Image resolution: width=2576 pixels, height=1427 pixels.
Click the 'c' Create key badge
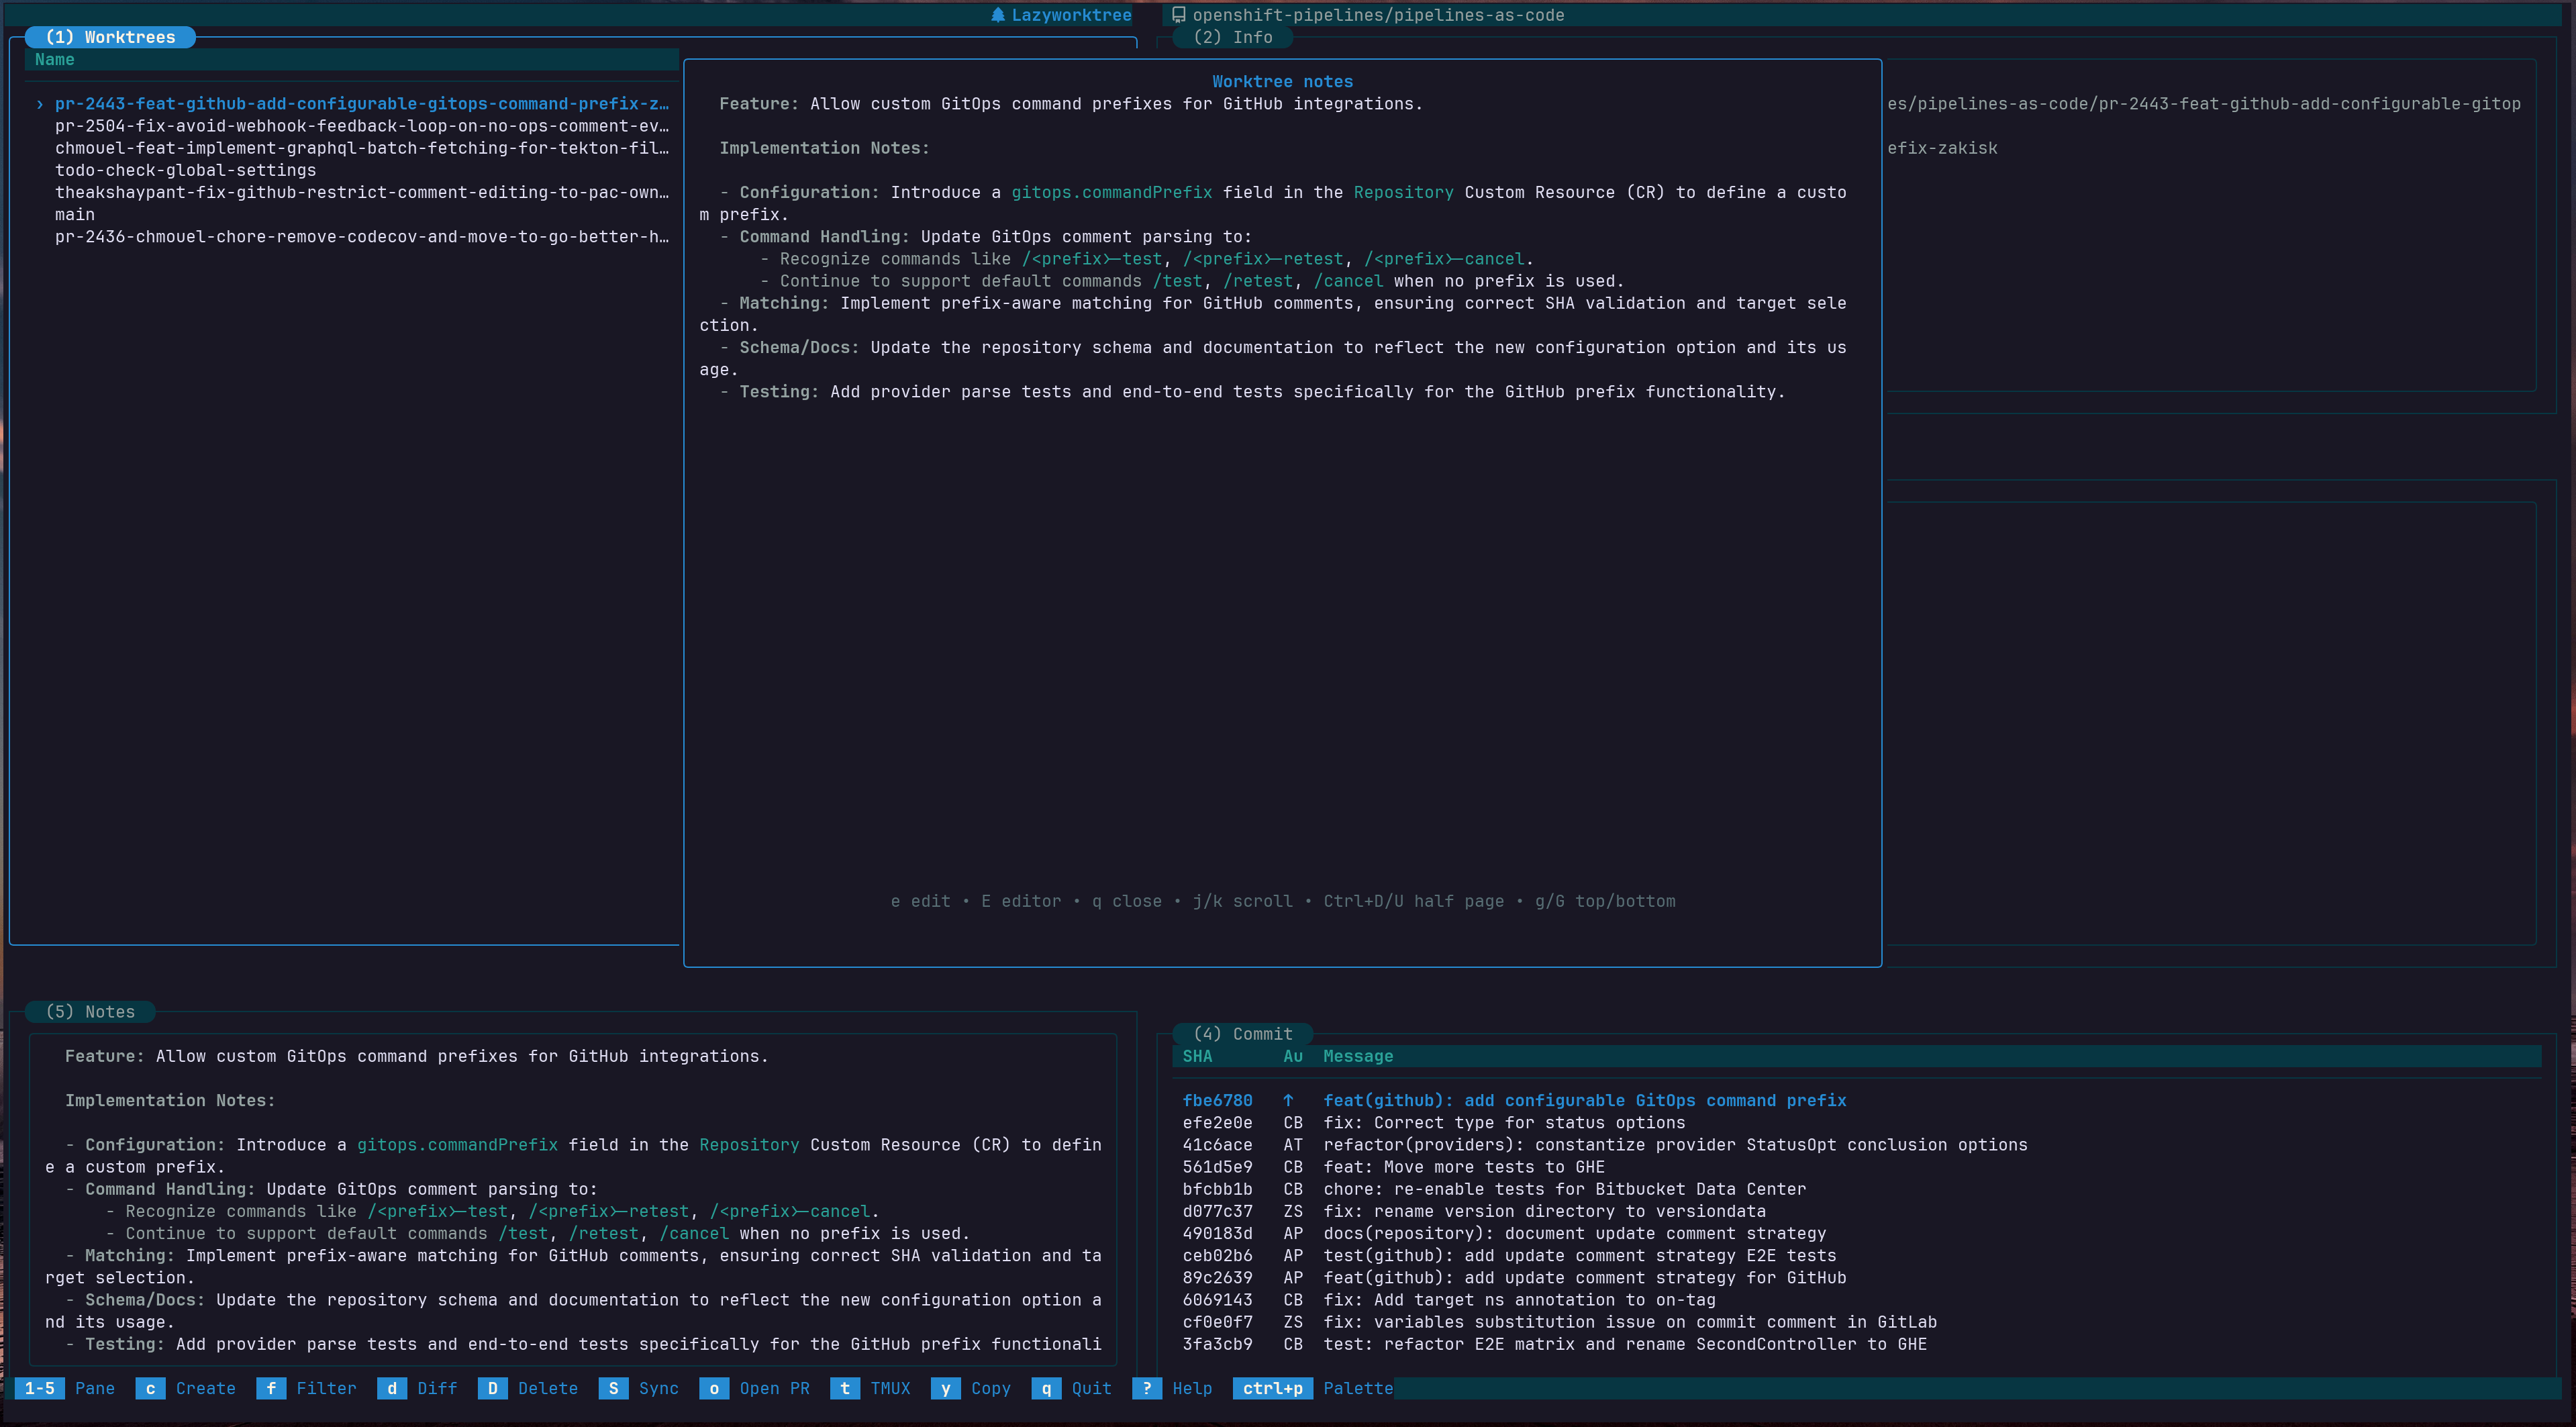(150, 1388)
